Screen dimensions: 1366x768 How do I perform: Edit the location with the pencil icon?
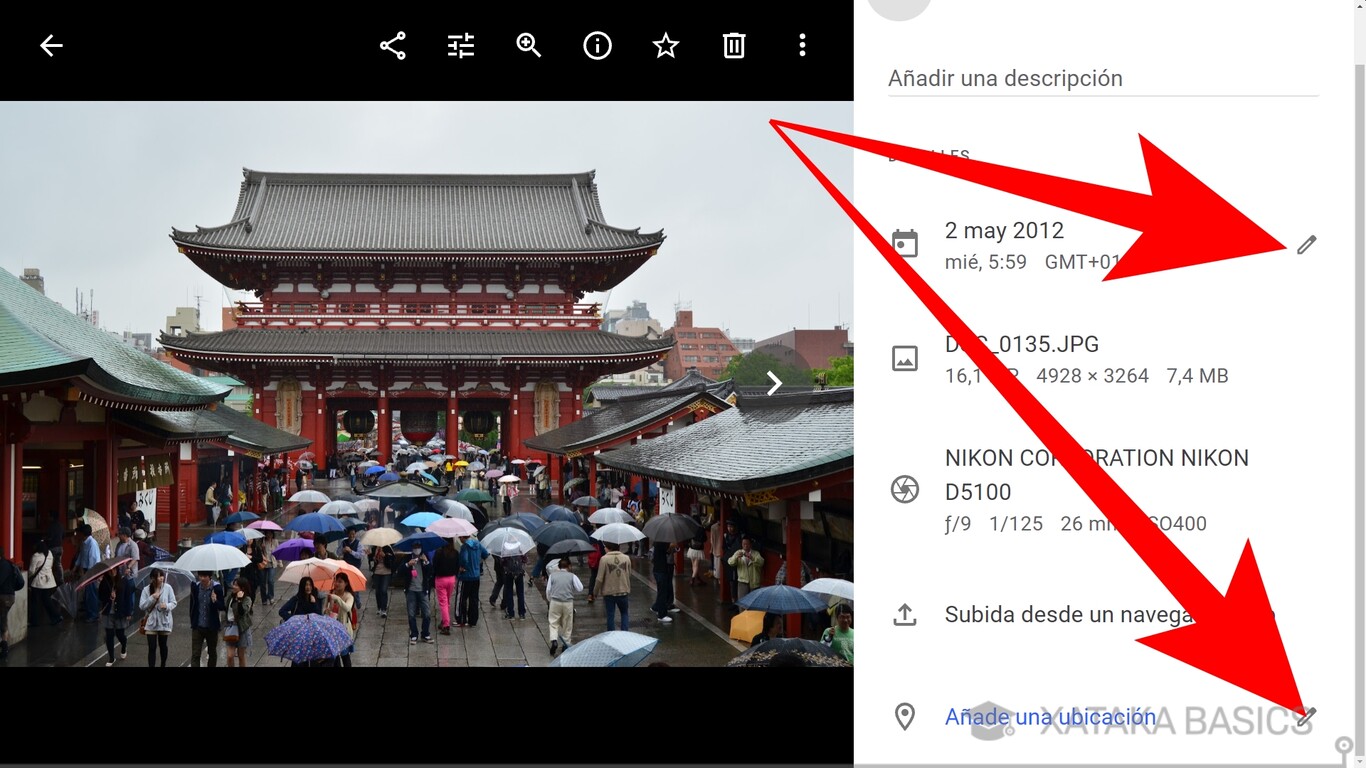coord(1307,717)
